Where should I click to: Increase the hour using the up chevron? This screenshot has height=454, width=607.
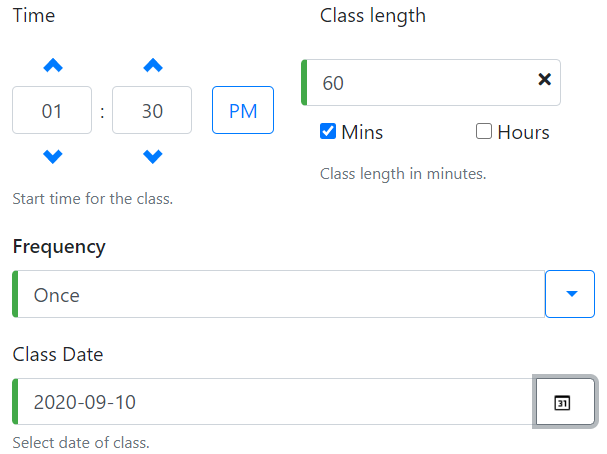53,66
